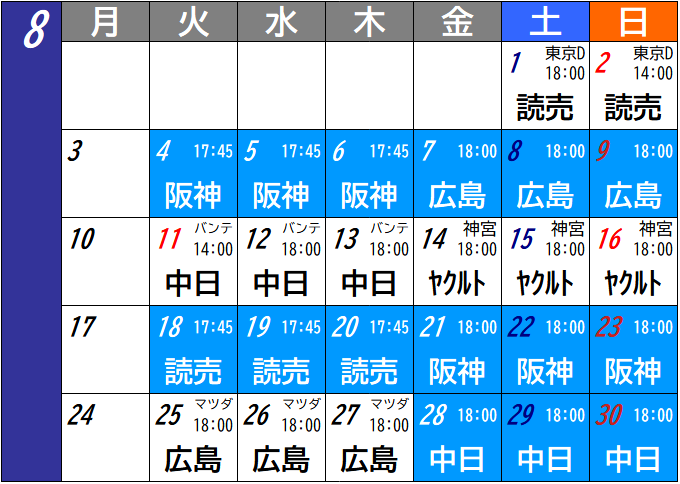The height and width of the screenshot is (484, 680).
Task: Click the 金 (Friday) column header
Action: [457, 22]
